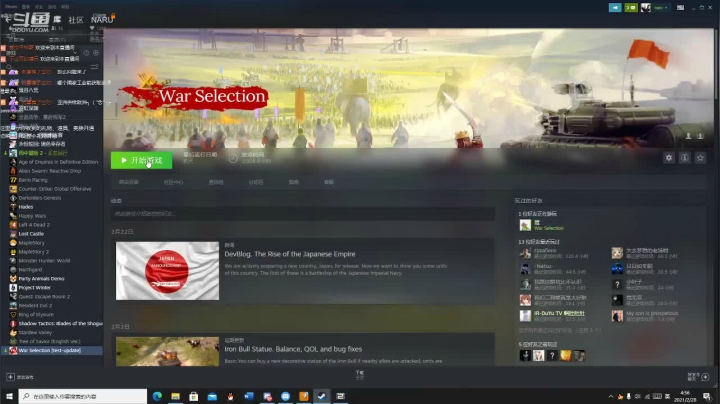720x404 pixels.
Task: Click the Steam icon in the taskbar
Action: click(x=322, y=396)
